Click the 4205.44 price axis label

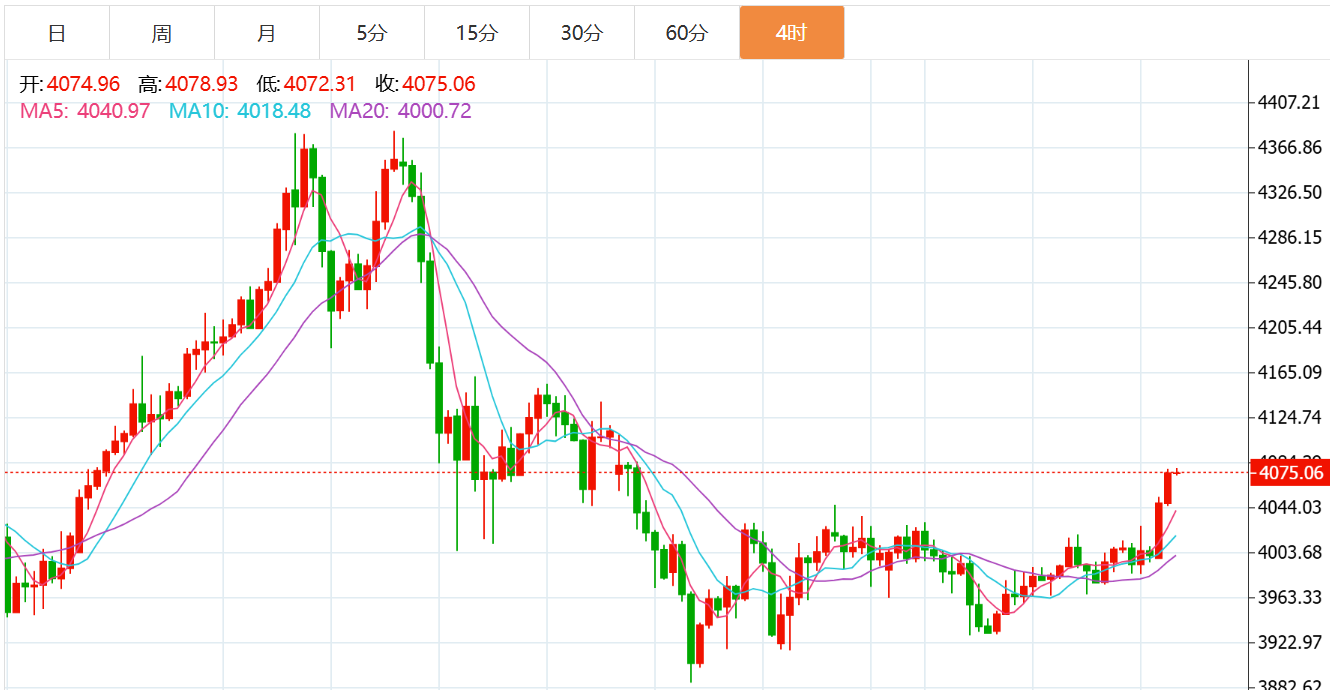tap(1290, 327)
